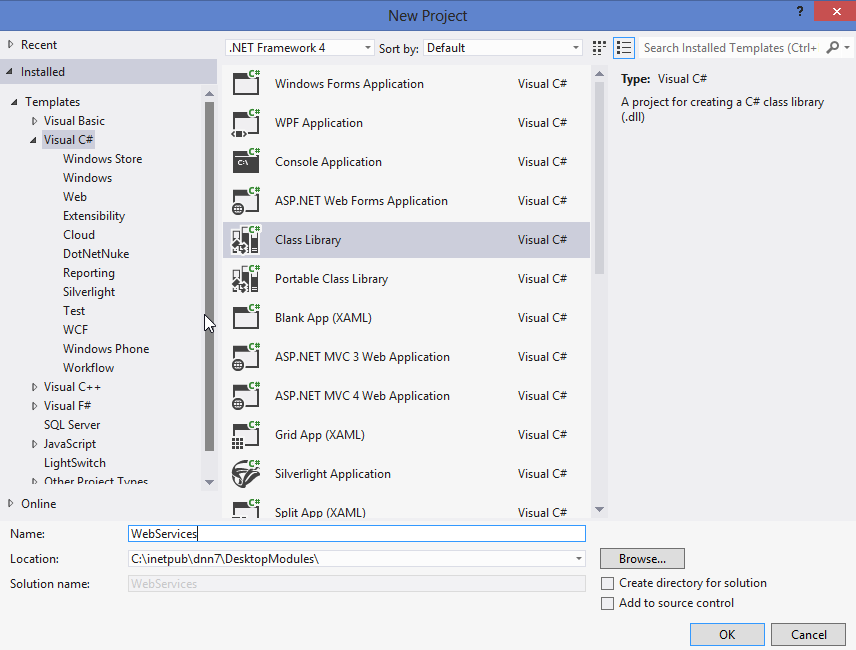
Task: Select the WCF template category
Action: [75, 330]
